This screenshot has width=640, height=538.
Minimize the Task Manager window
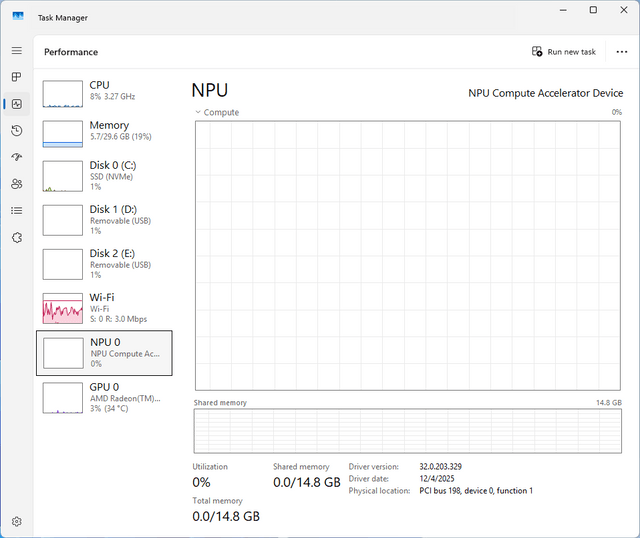point(563,10)
